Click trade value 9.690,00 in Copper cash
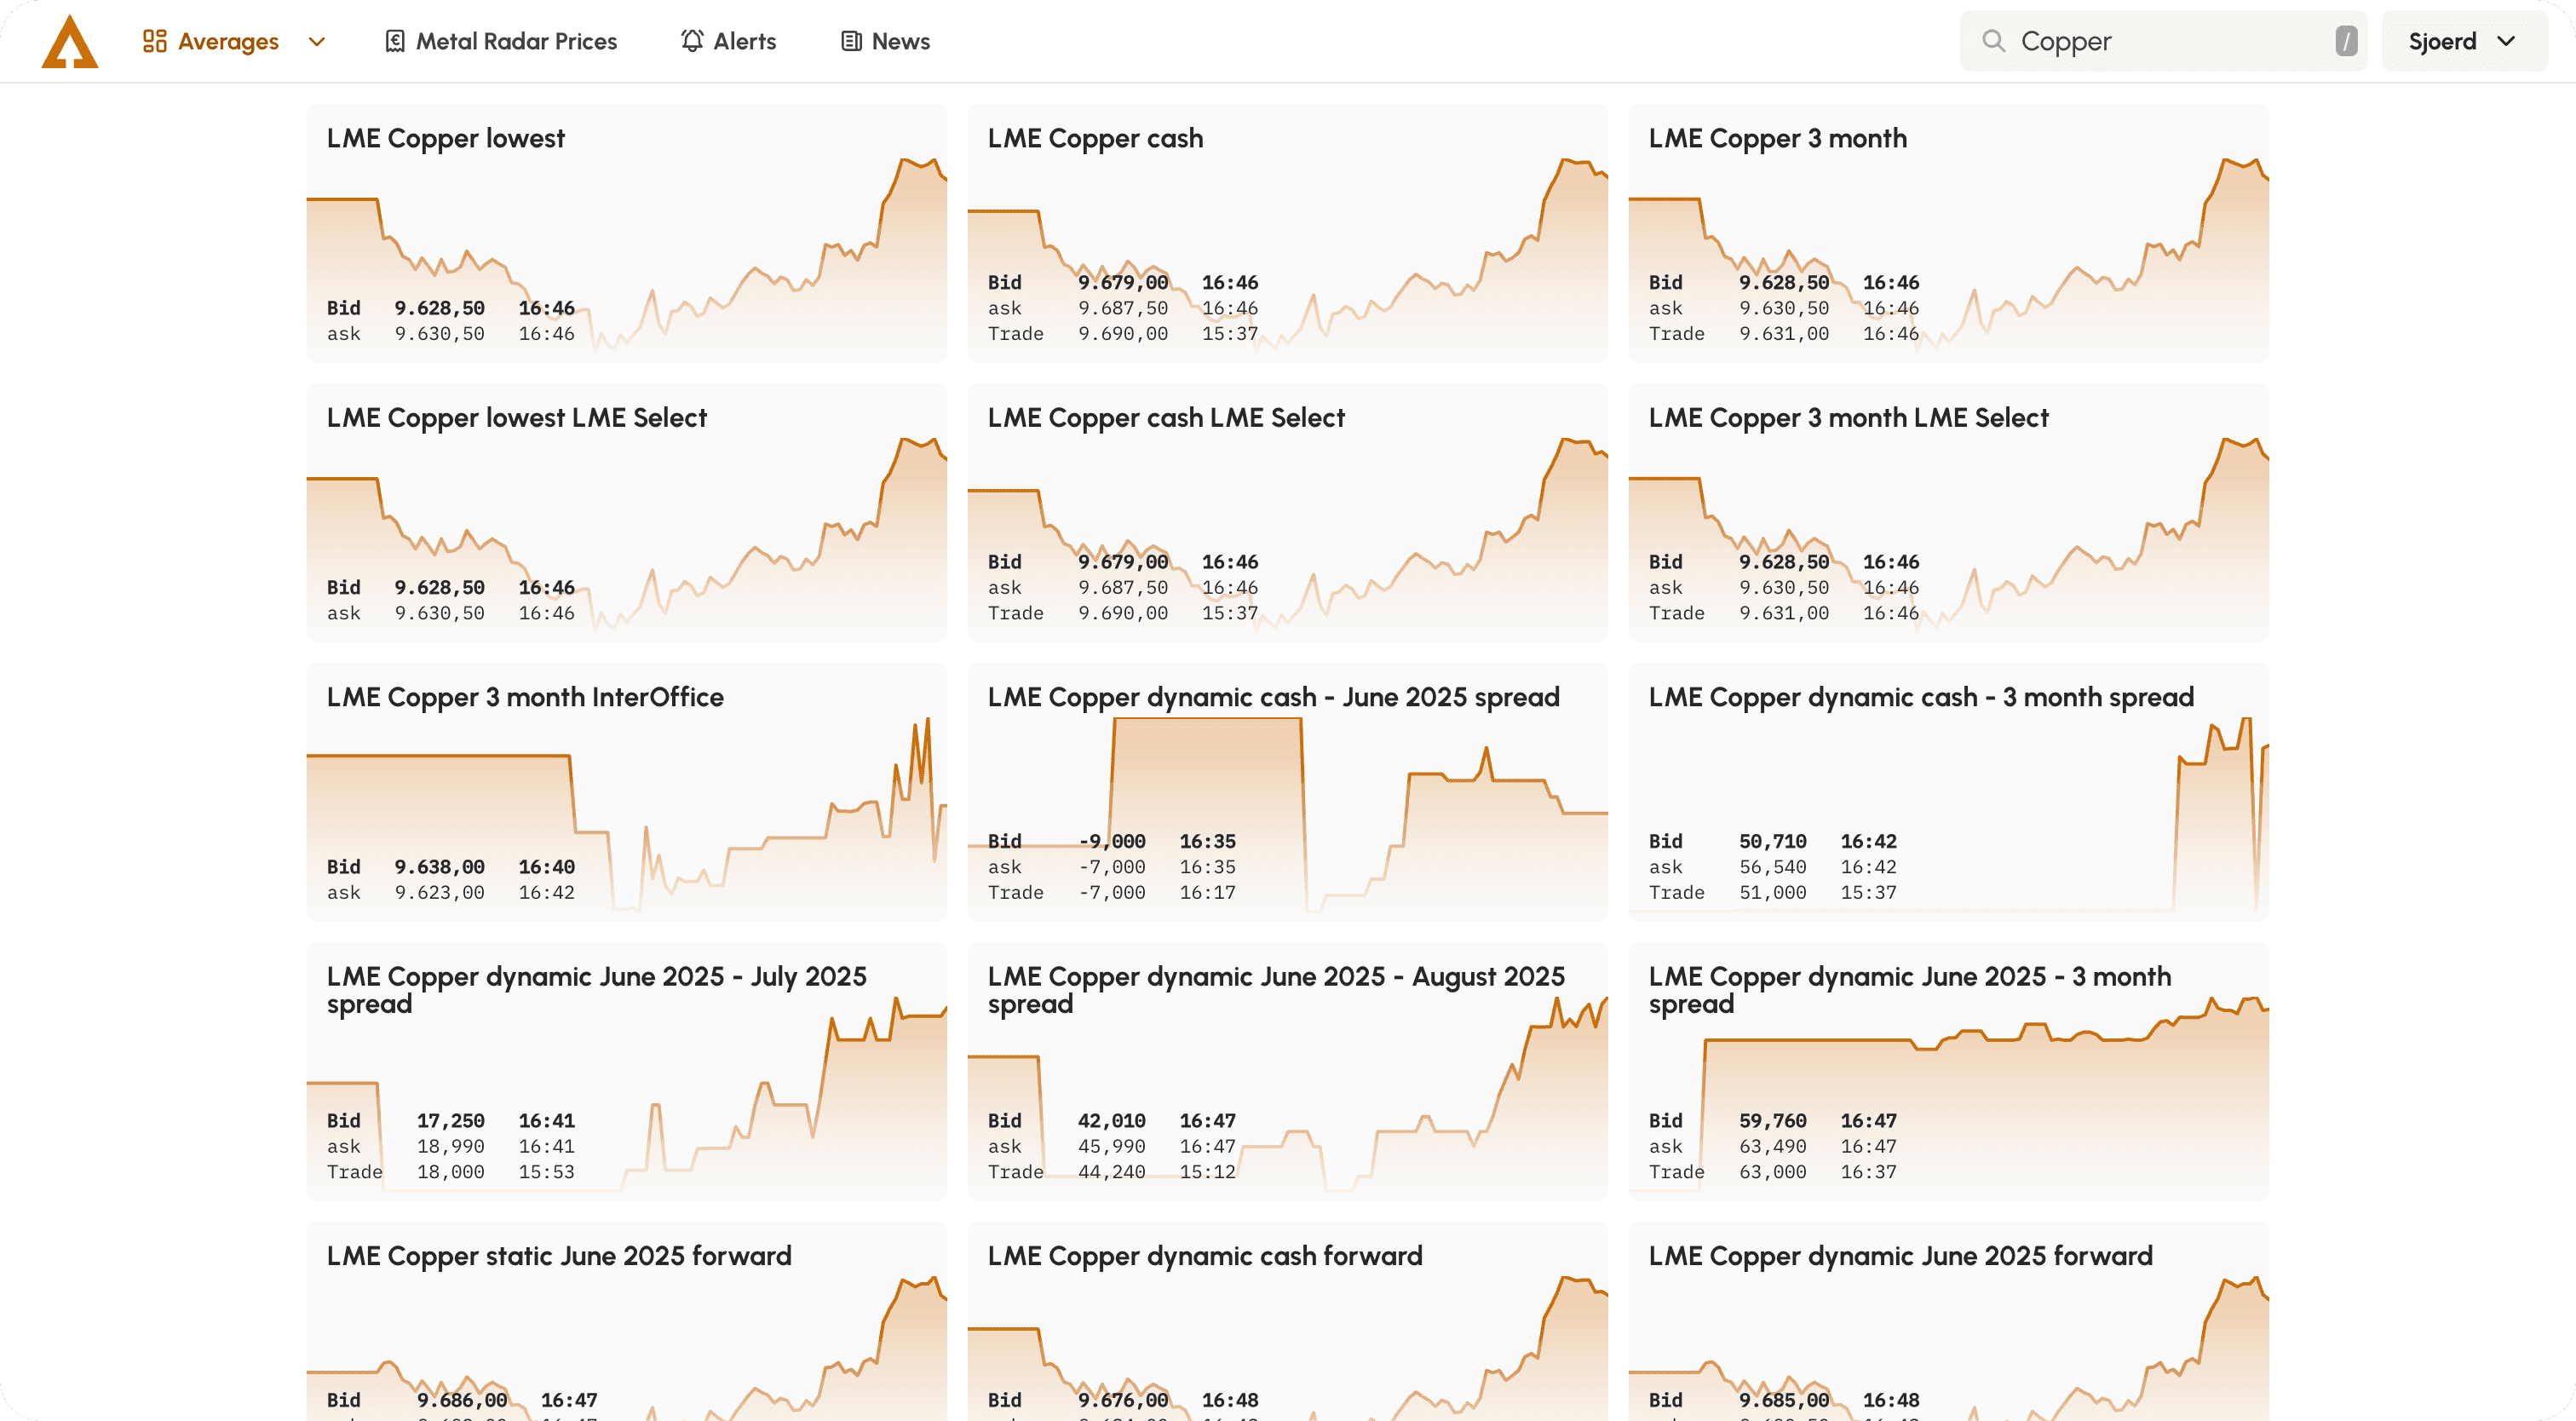Image resolution: width=2576 pixels, height=1421 pixels. click(x=1123, y=334)
